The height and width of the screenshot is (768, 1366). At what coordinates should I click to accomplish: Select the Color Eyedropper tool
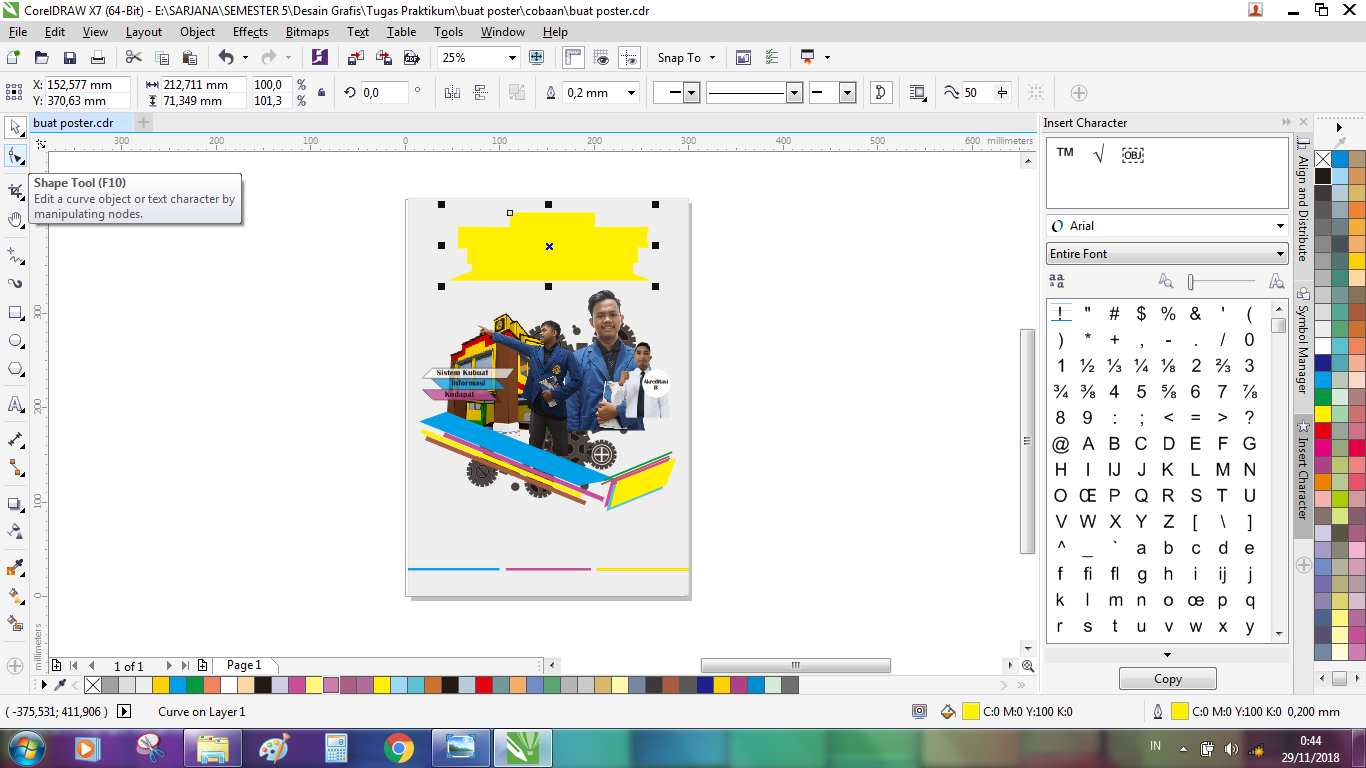tap(15, 568)
